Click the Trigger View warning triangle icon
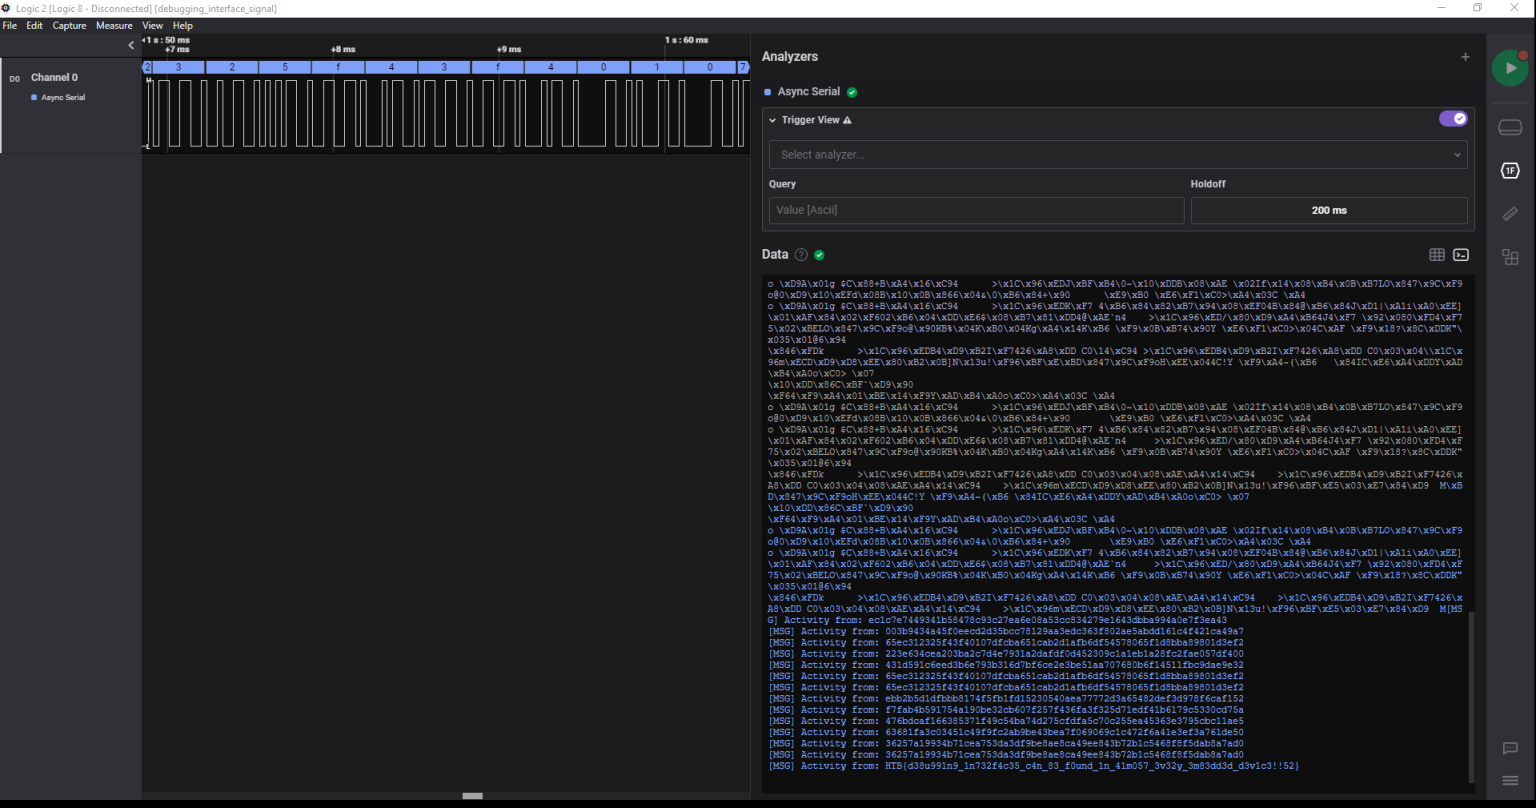 [x=847, y=120]
